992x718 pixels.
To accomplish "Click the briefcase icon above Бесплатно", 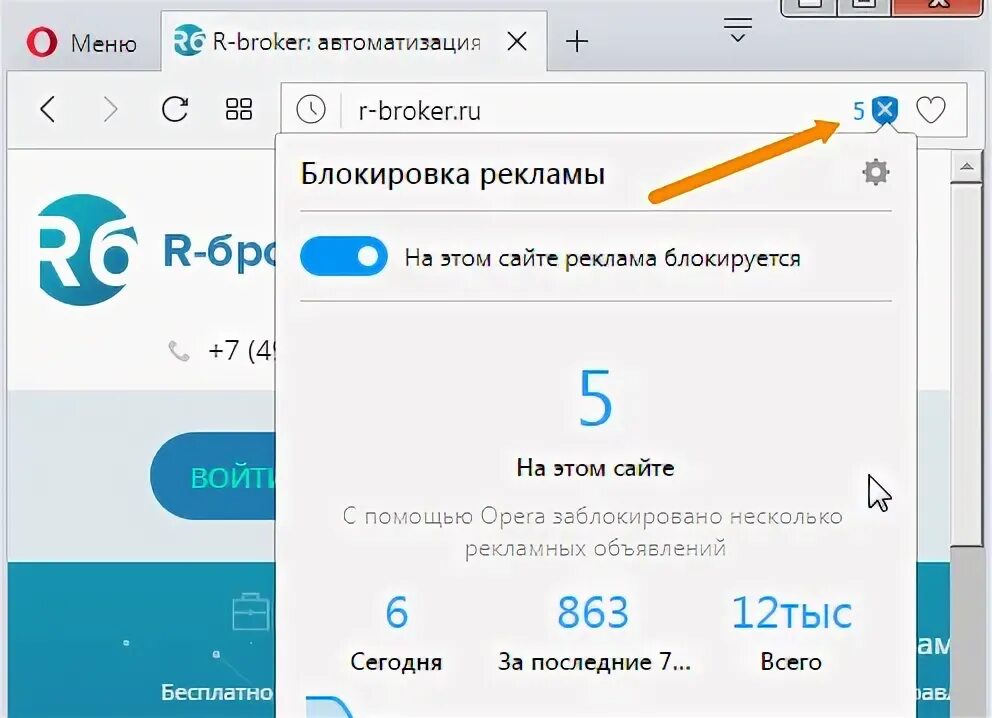I will pos(251,611).
